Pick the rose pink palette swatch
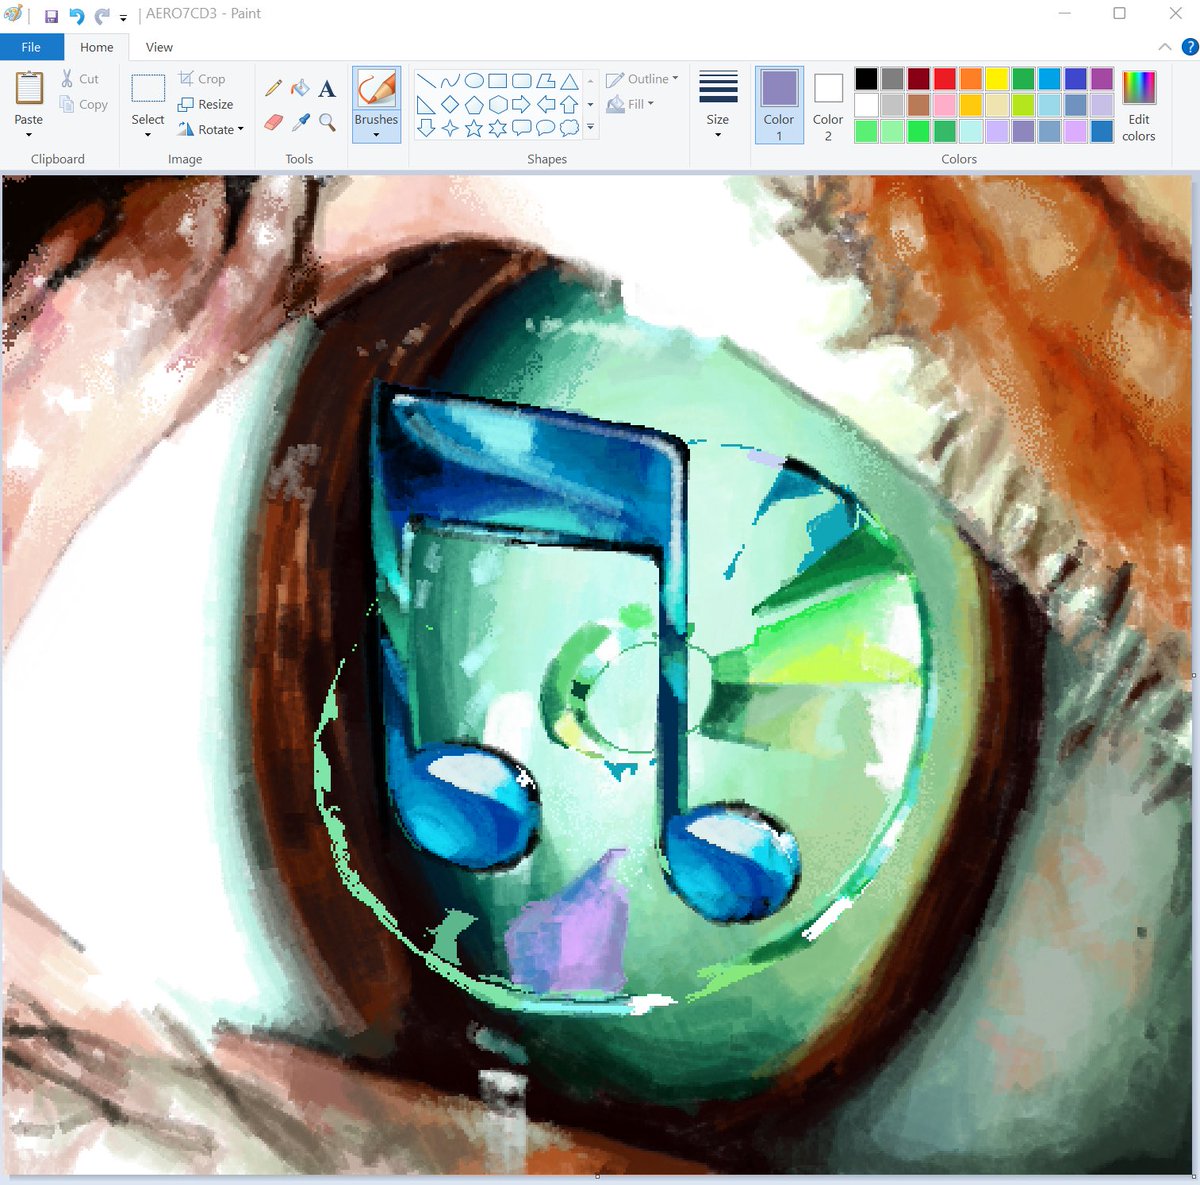This screenshot has width=1200, height=1185. coord(945,105)
